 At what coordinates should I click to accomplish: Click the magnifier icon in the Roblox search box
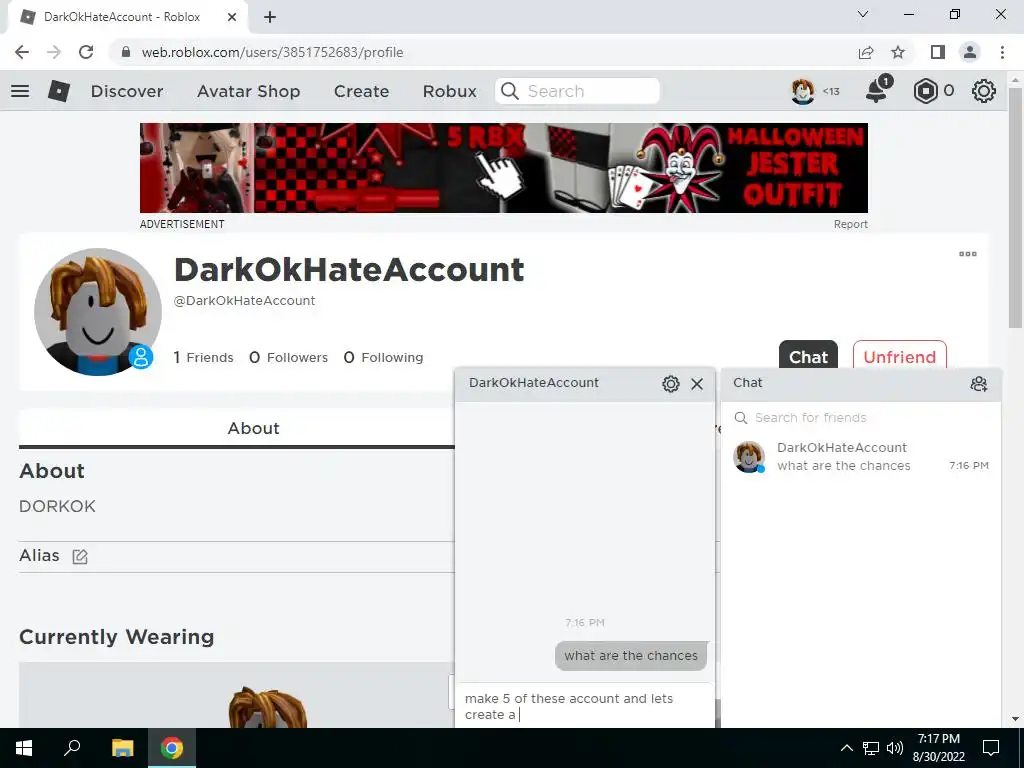509,91
